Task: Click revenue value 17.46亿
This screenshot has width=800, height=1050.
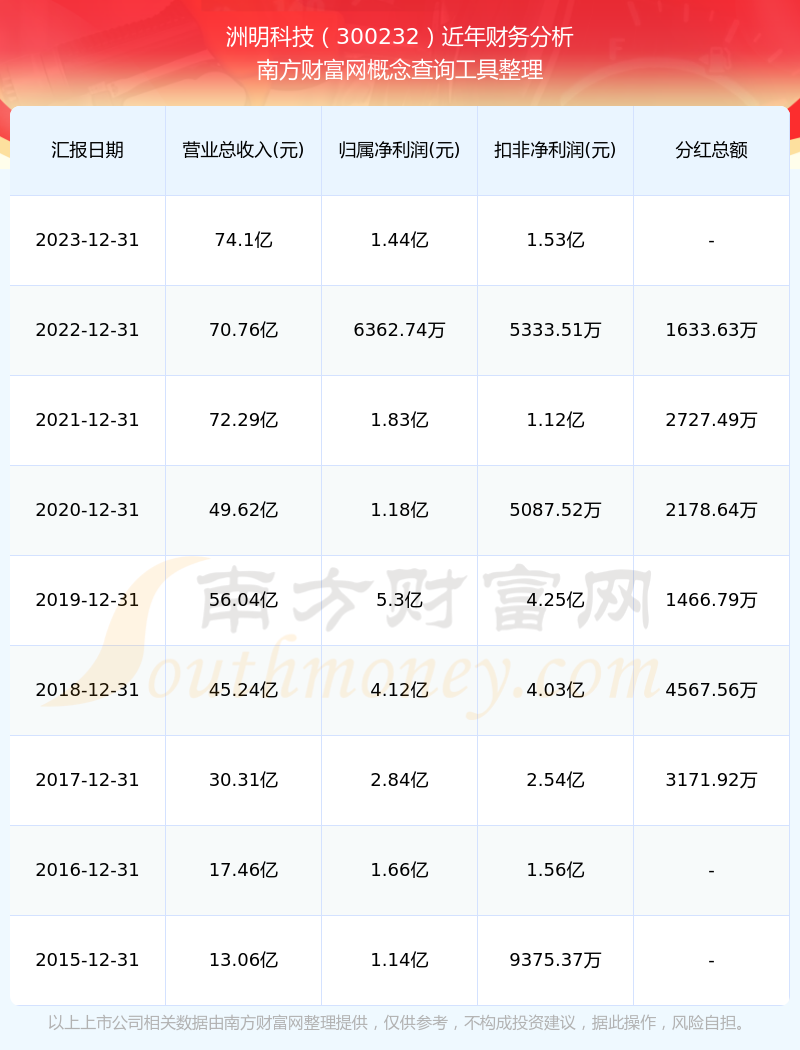Action: point(244,871)
